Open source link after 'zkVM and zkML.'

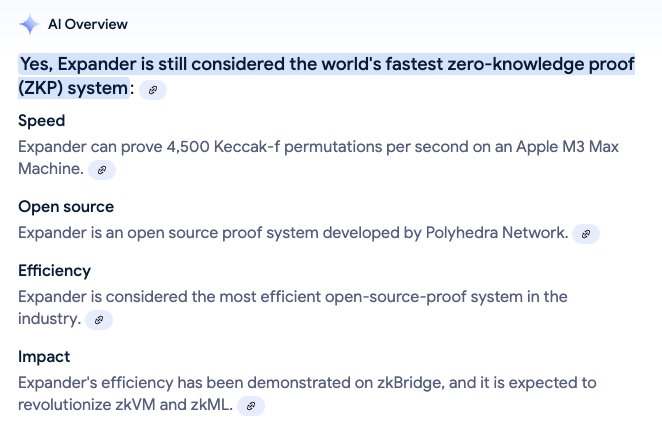click(x=251, y=406)
